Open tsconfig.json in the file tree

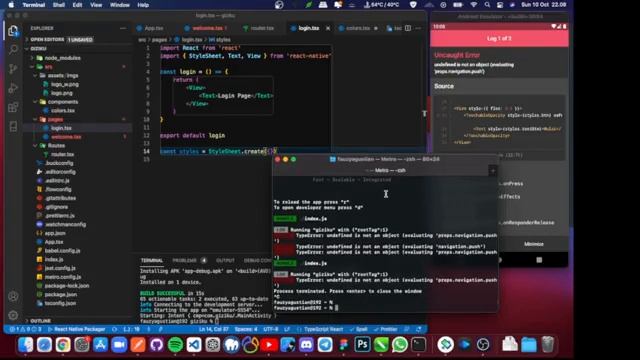click(60, 303)
